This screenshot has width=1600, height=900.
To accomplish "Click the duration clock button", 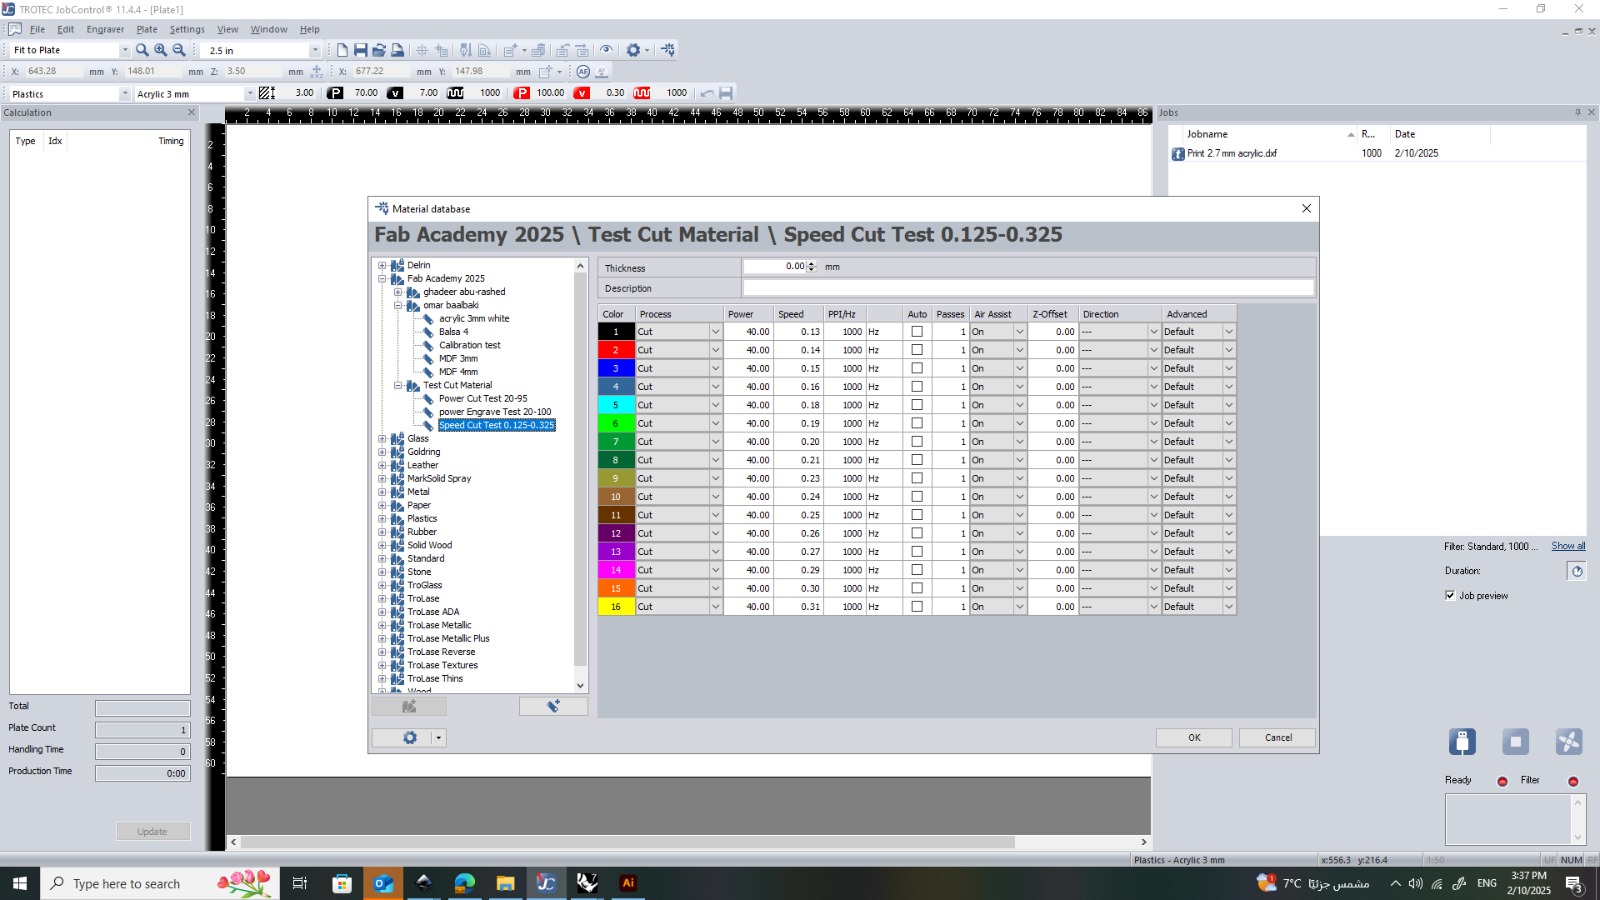I will click(x=1577, y=571).
